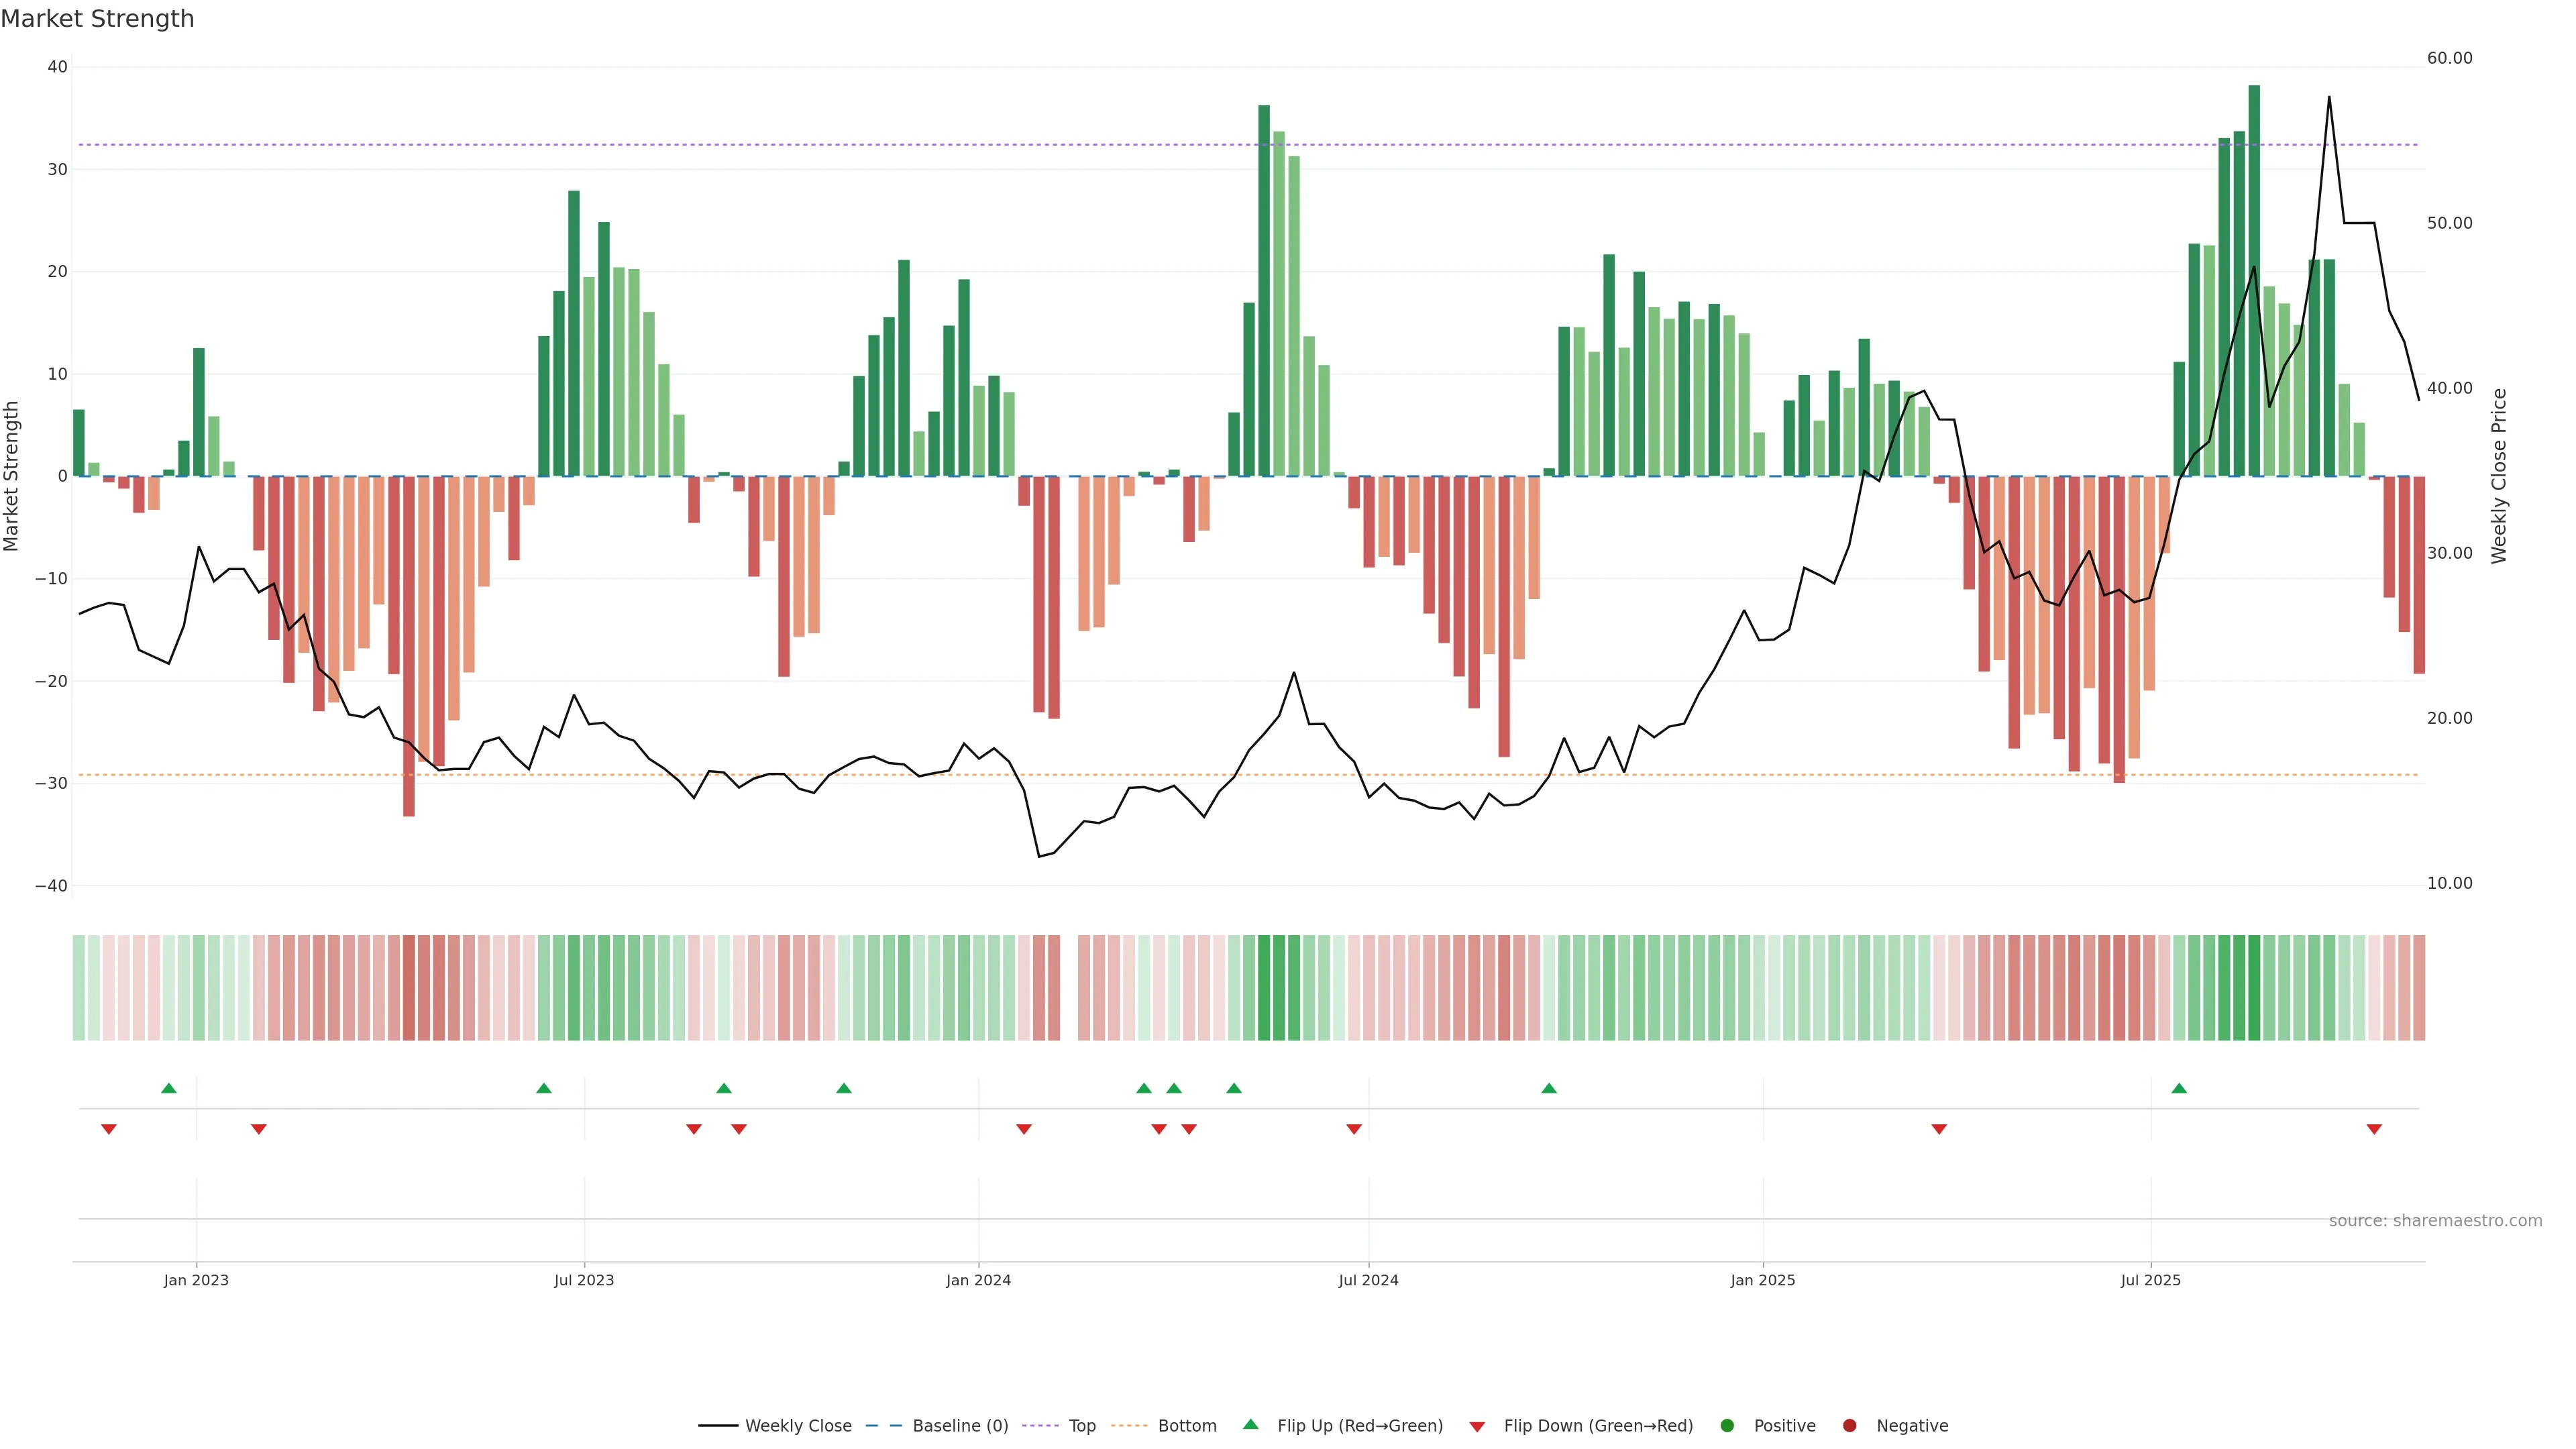This screenshot has width=2576, height=1449.
Task: Toggle the Baseline (0) series label
Action: click(960, 1425)
